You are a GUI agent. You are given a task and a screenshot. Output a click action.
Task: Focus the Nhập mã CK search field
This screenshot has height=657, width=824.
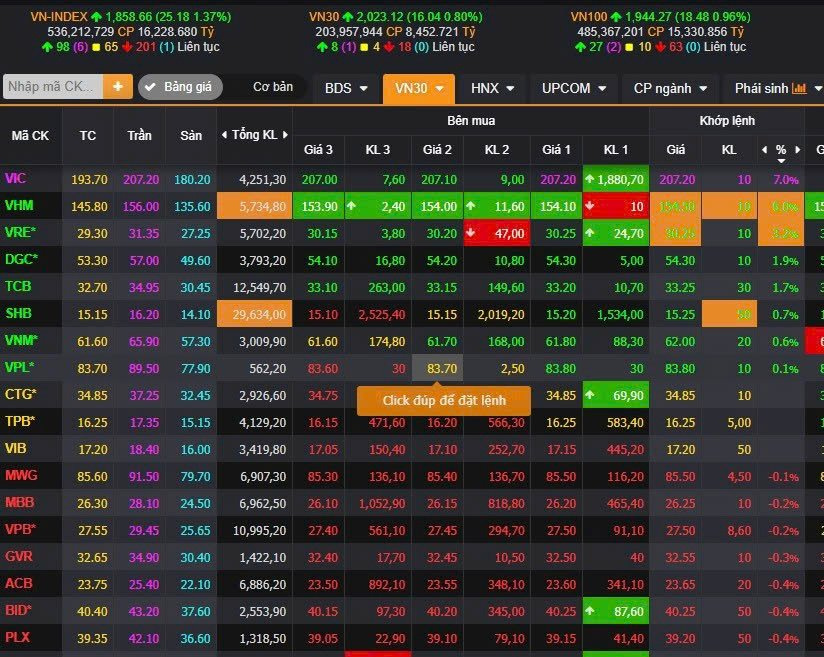[x=52, y=87]
